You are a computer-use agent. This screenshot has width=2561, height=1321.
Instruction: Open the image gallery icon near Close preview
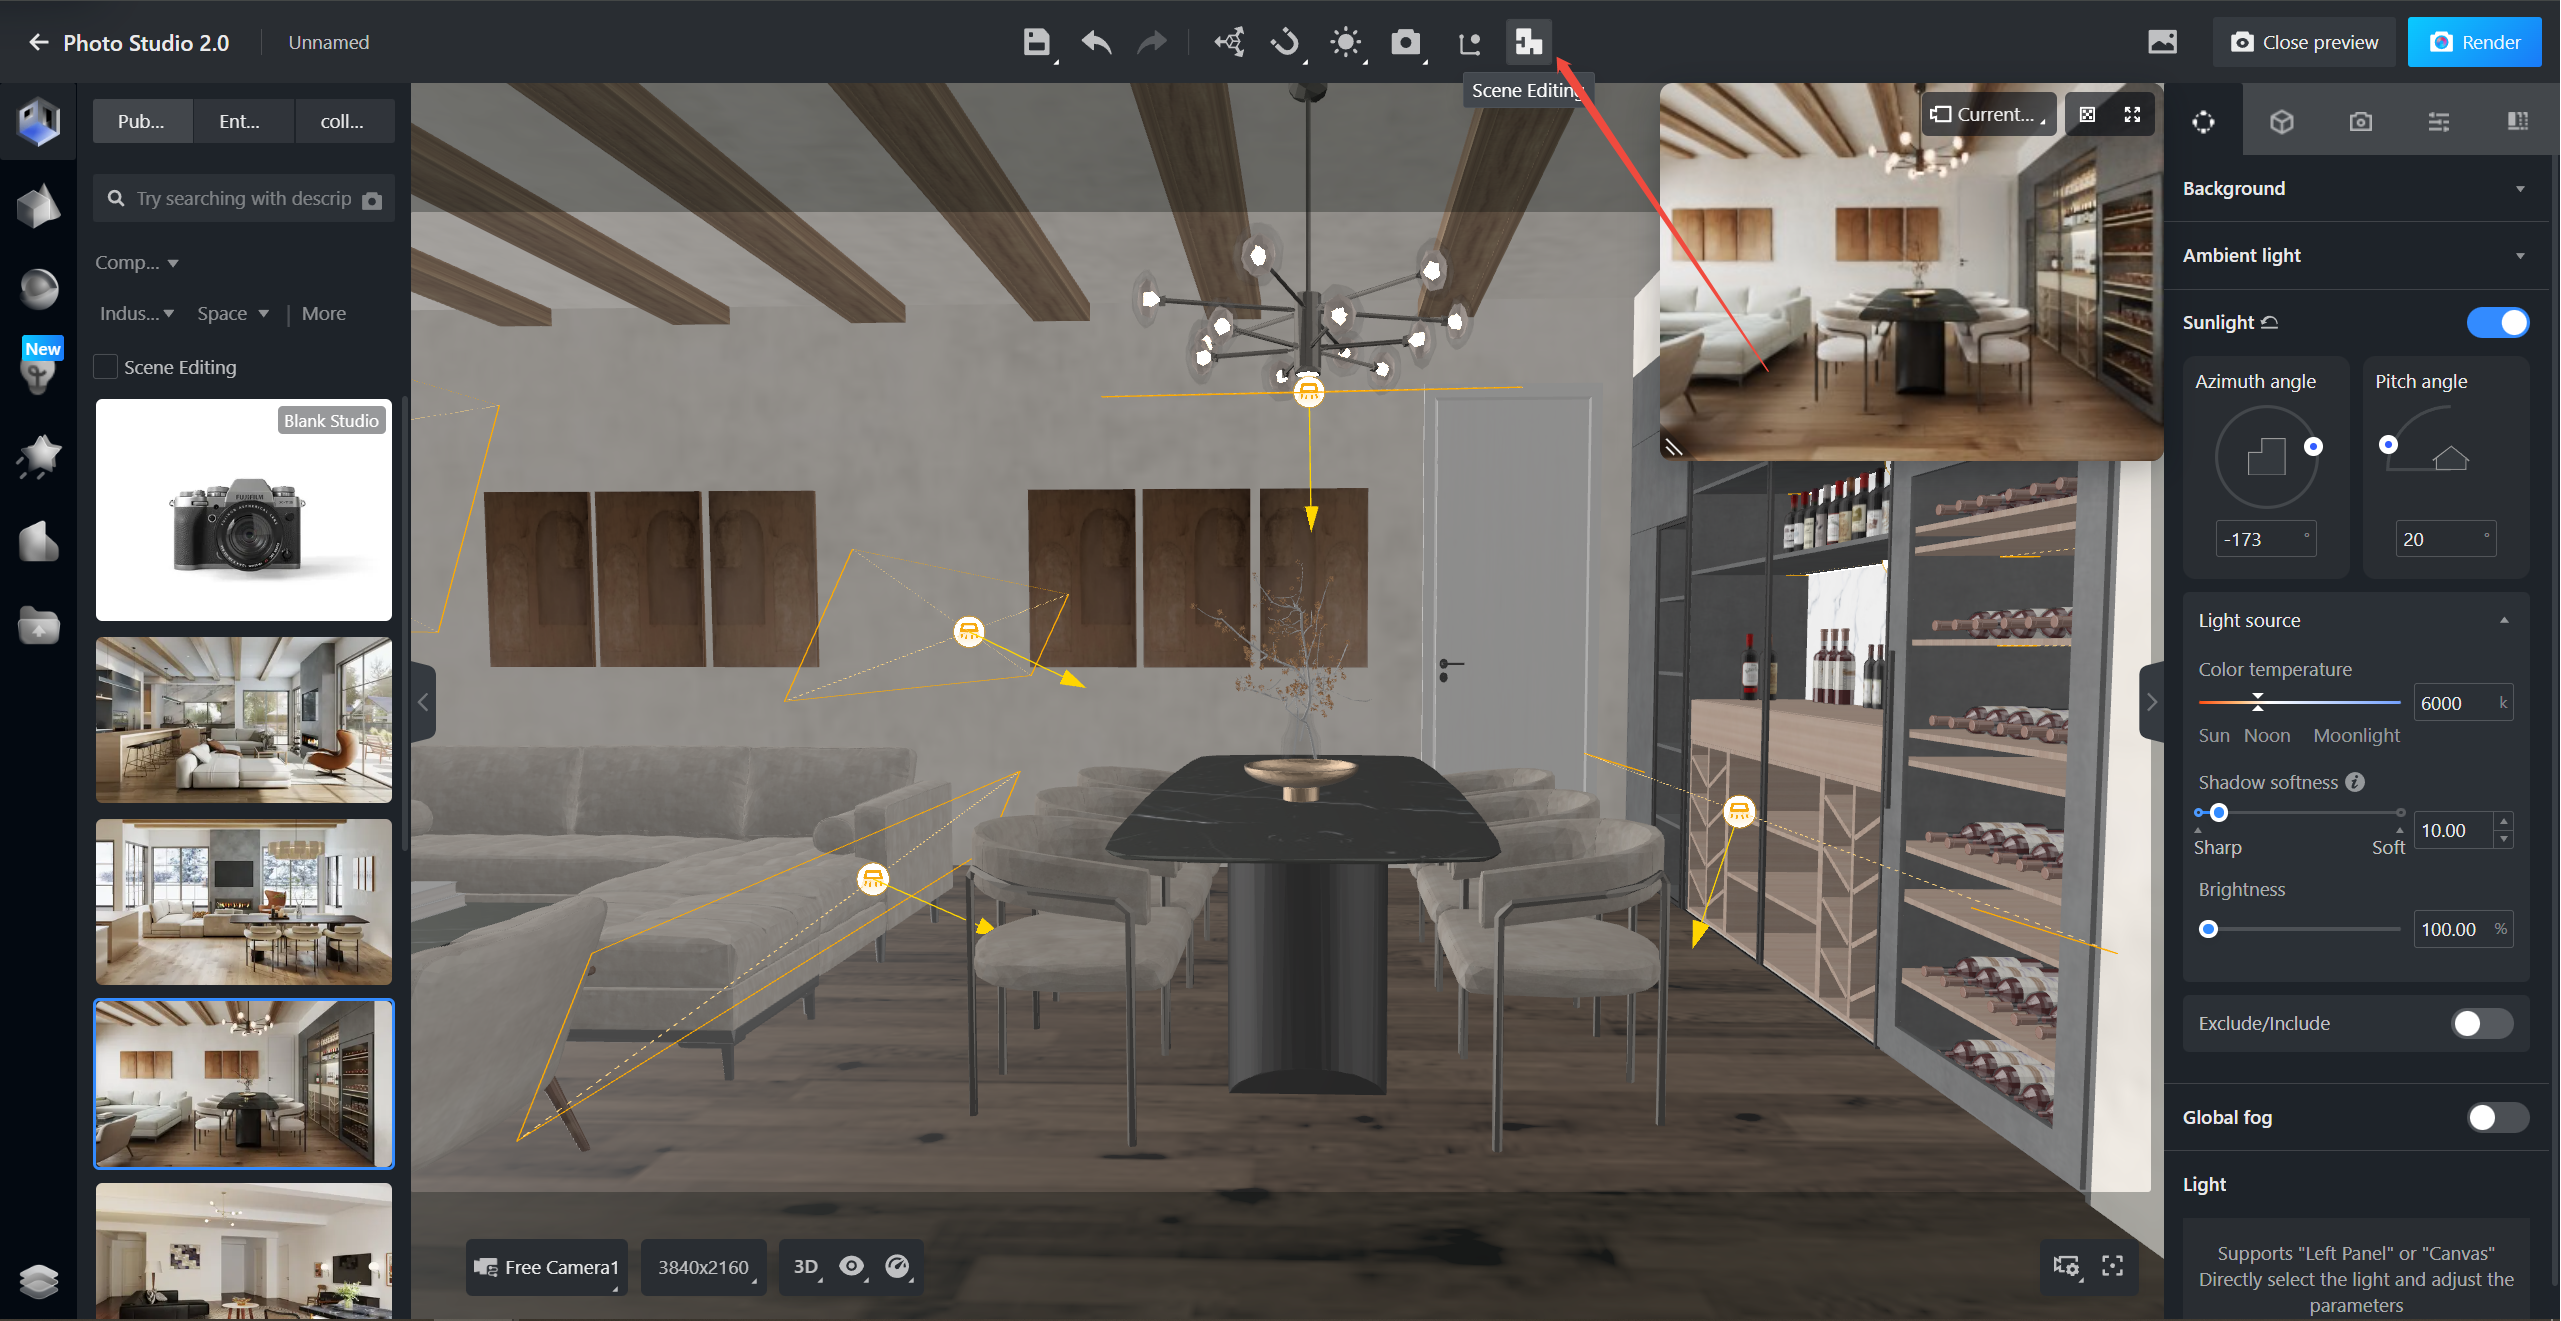point(2162,42)
